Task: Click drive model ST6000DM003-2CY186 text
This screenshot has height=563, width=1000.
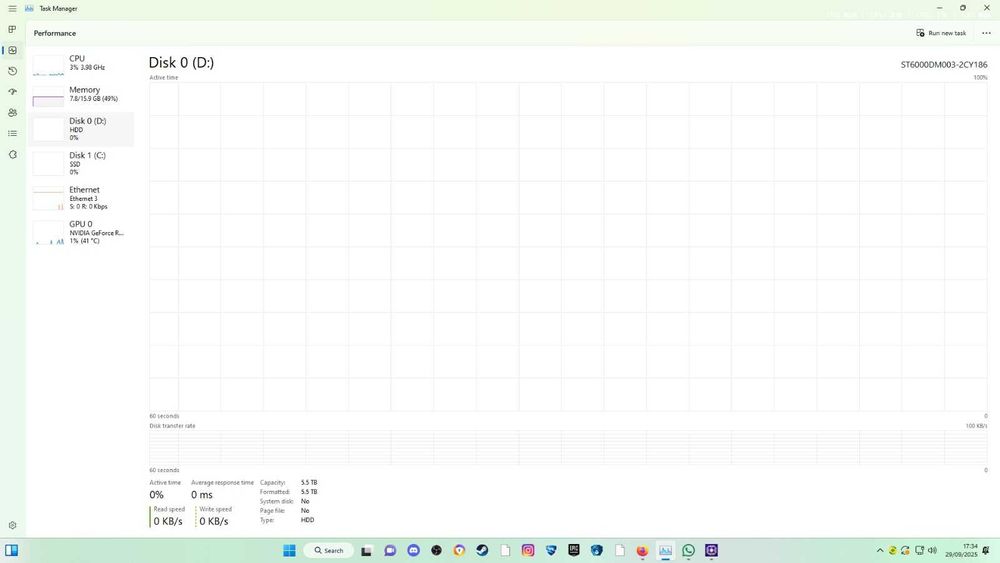Action: [x=944, y=64]
